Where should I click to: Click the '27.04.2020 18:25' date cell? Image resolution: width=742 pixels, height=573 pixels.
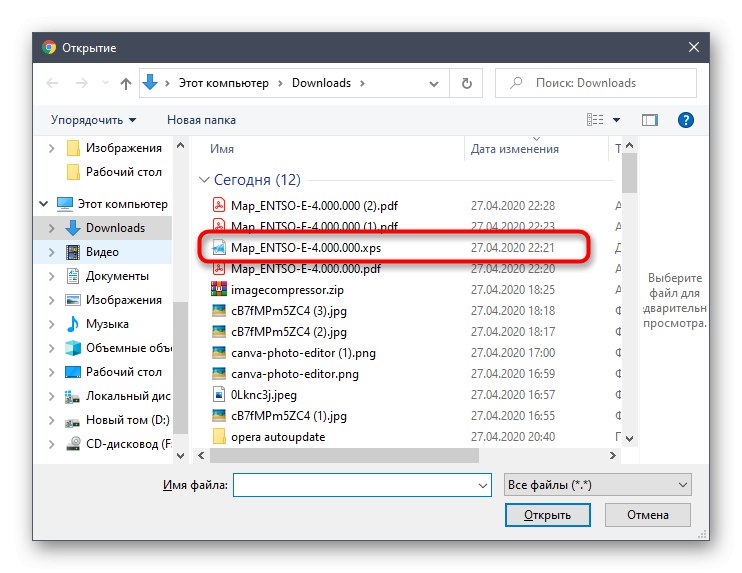[512, 290]
